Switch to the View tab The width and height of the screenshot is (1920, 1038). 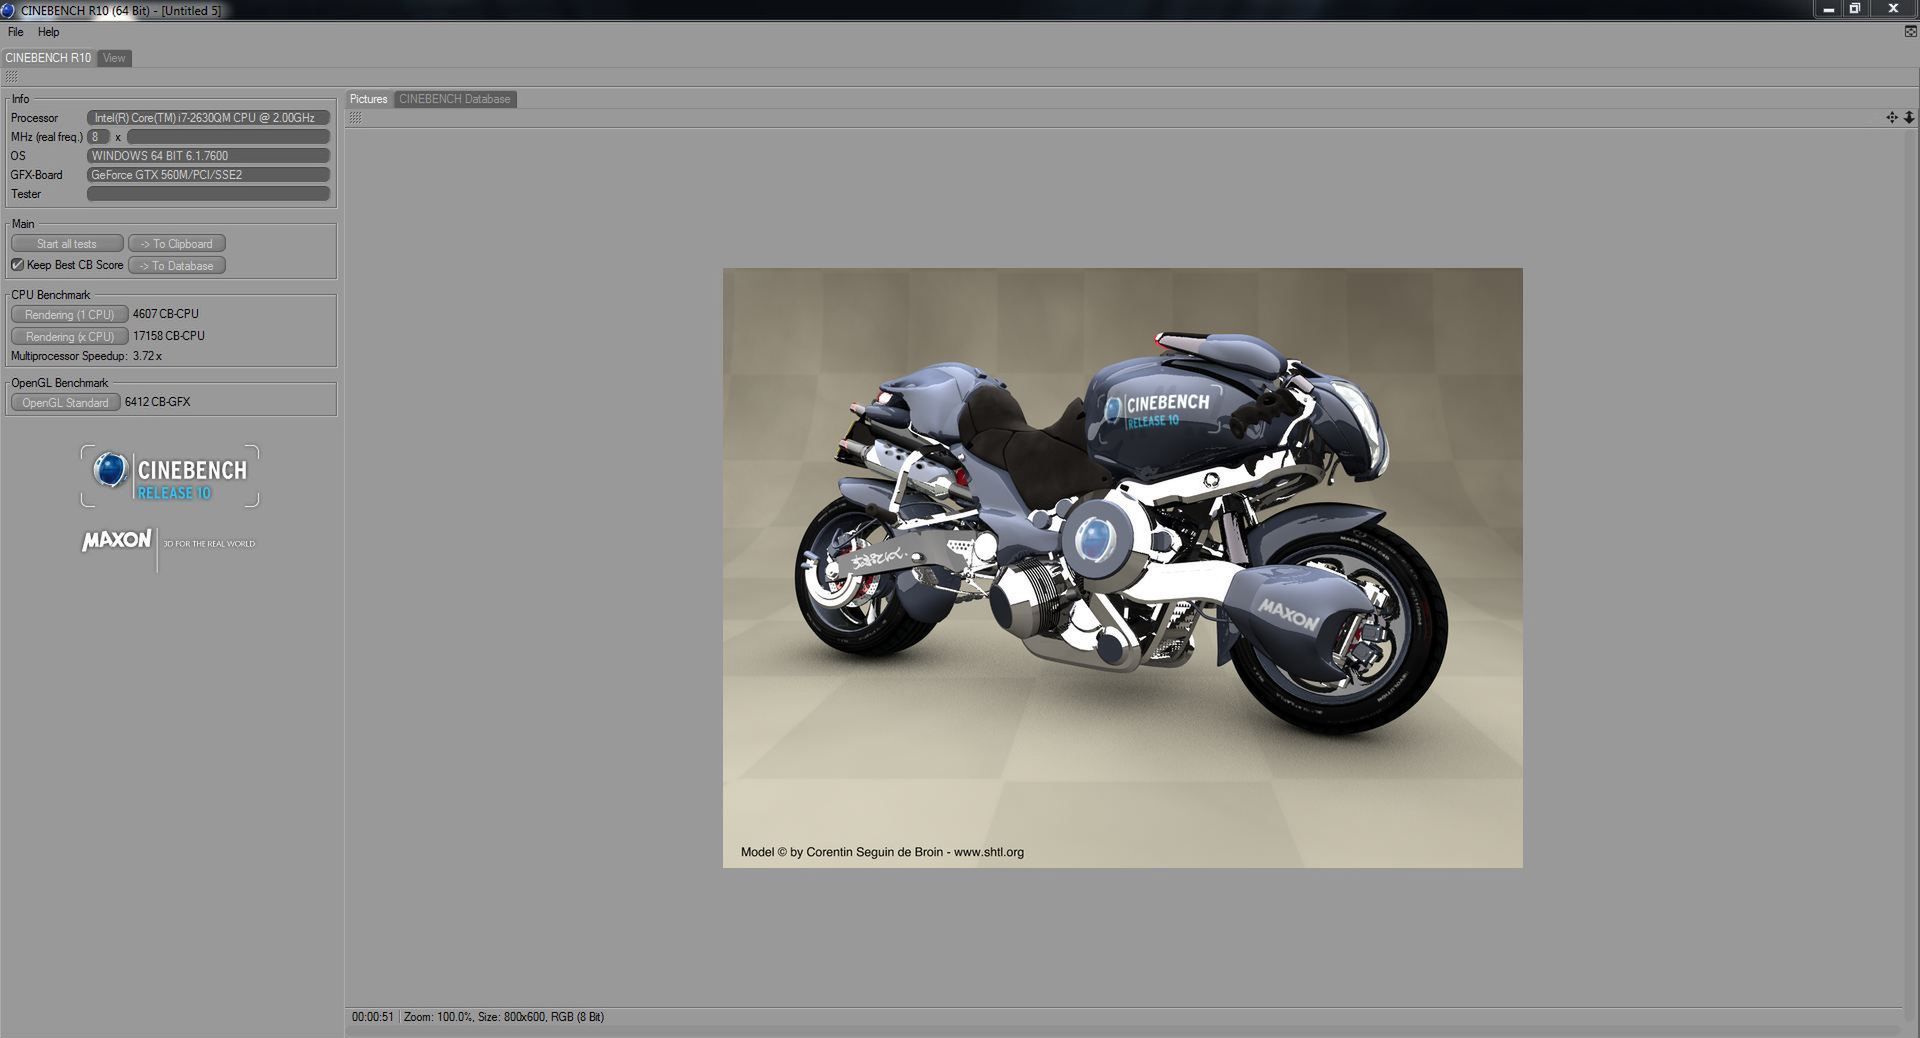(114, 58)
